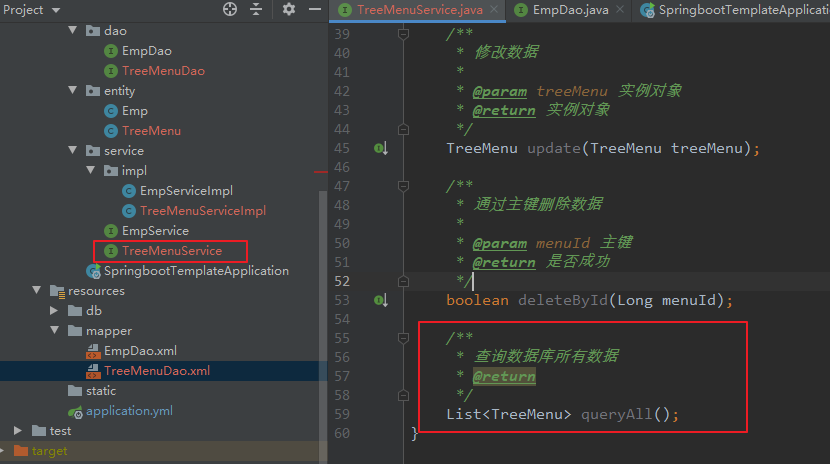This screenshot has width=830, height=464.
Task: Click the update method name
Action: click(554, 148)
